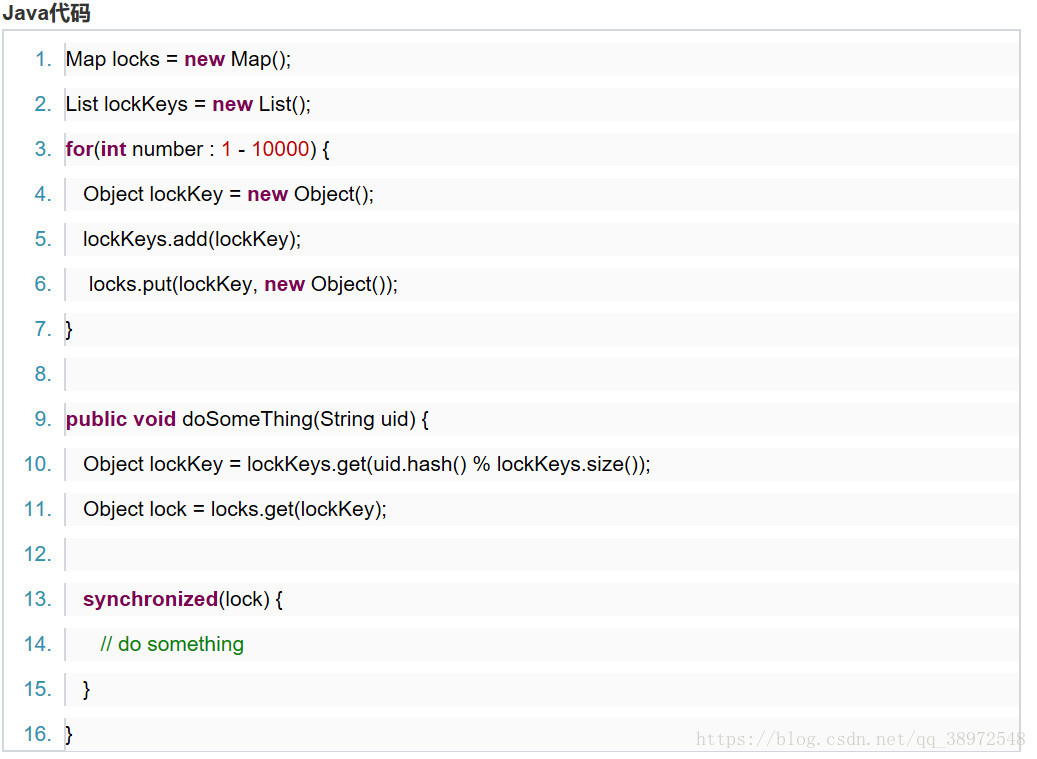Click the 'doSomeThing' method name
Viewport: 1037px width, 759px height.
pos(248,419)
